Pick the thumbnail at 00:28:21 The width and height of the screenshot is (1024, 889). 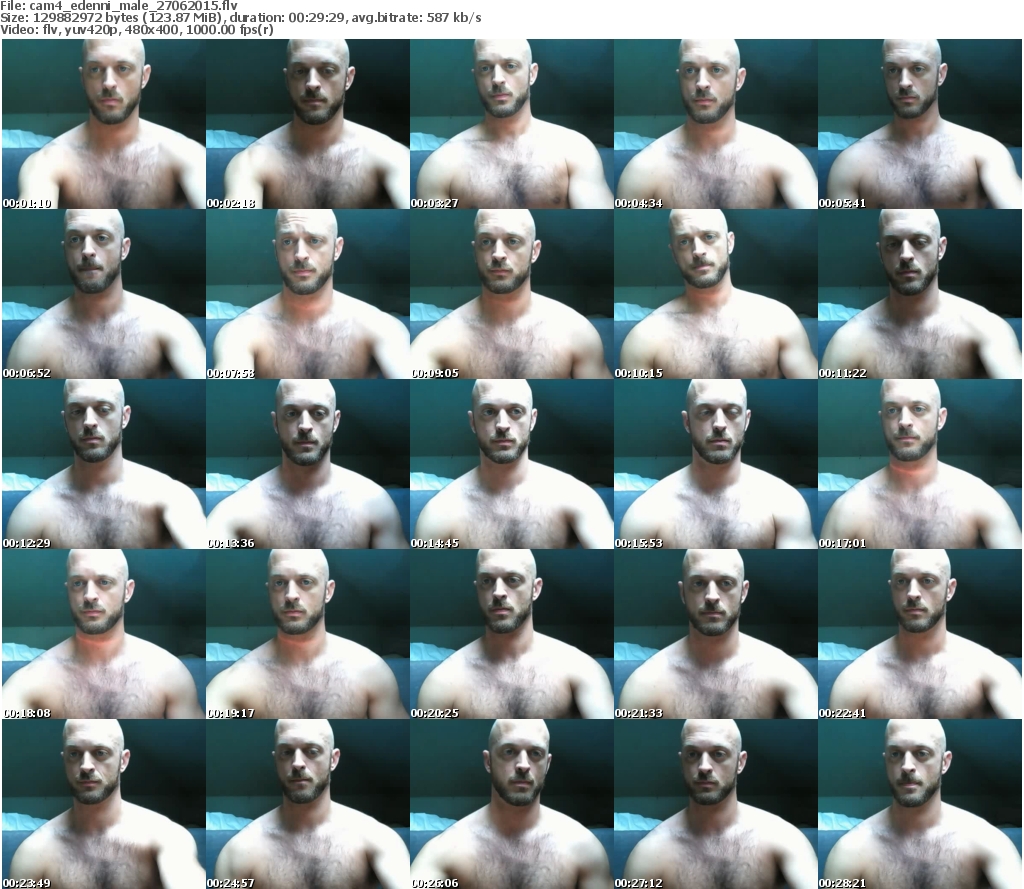tap(920, 803)
